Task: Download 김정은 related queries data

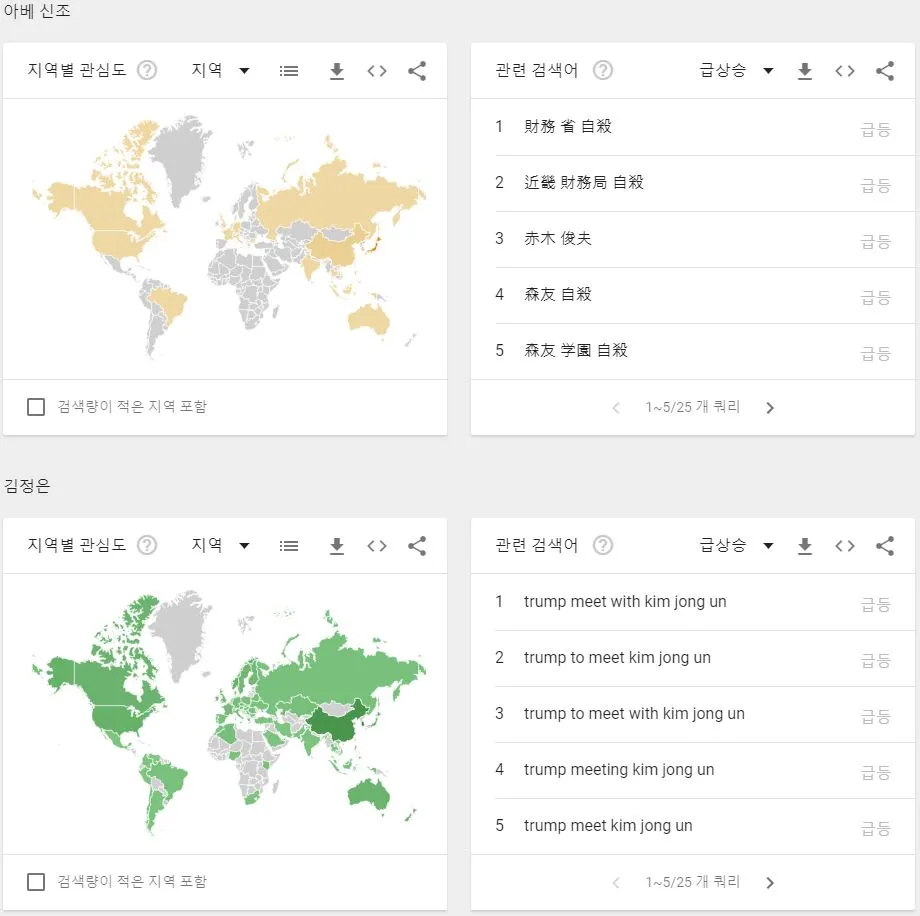Action: pos(805,546)
